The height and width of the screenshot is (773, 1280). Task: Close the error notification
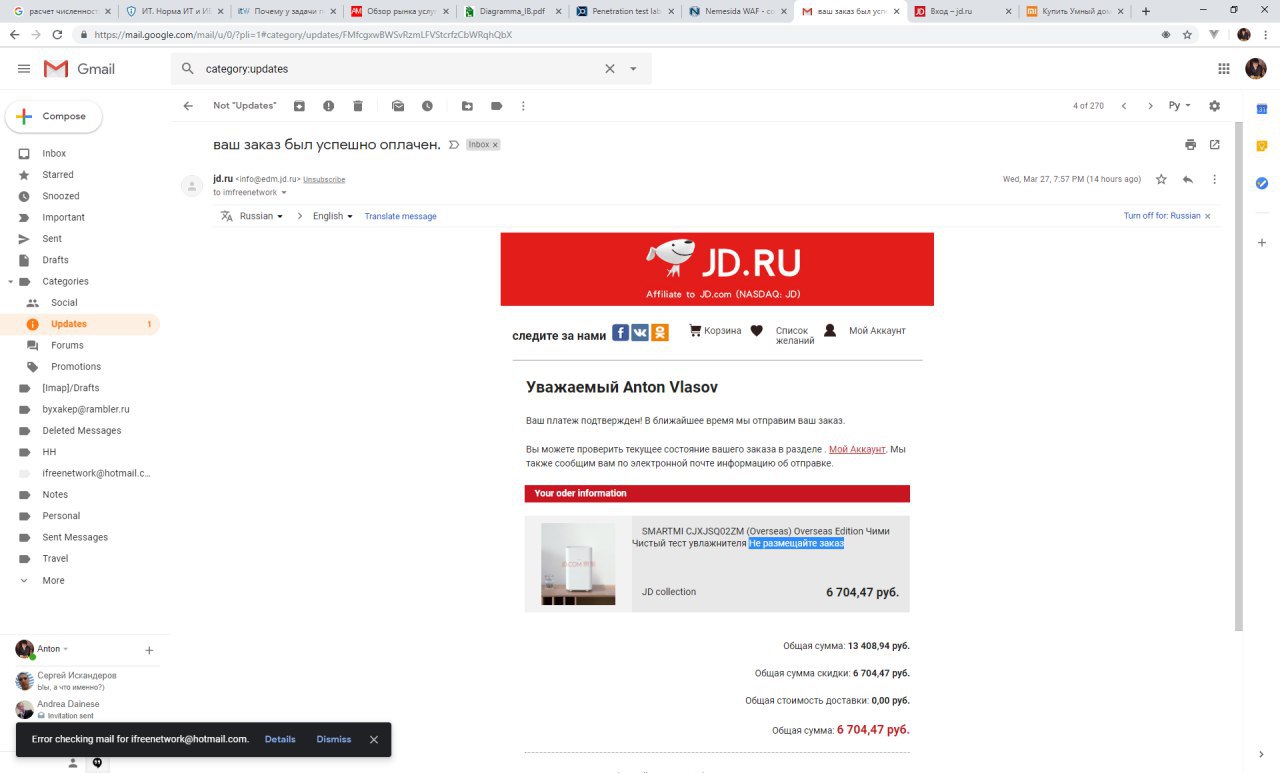point(374,740)
